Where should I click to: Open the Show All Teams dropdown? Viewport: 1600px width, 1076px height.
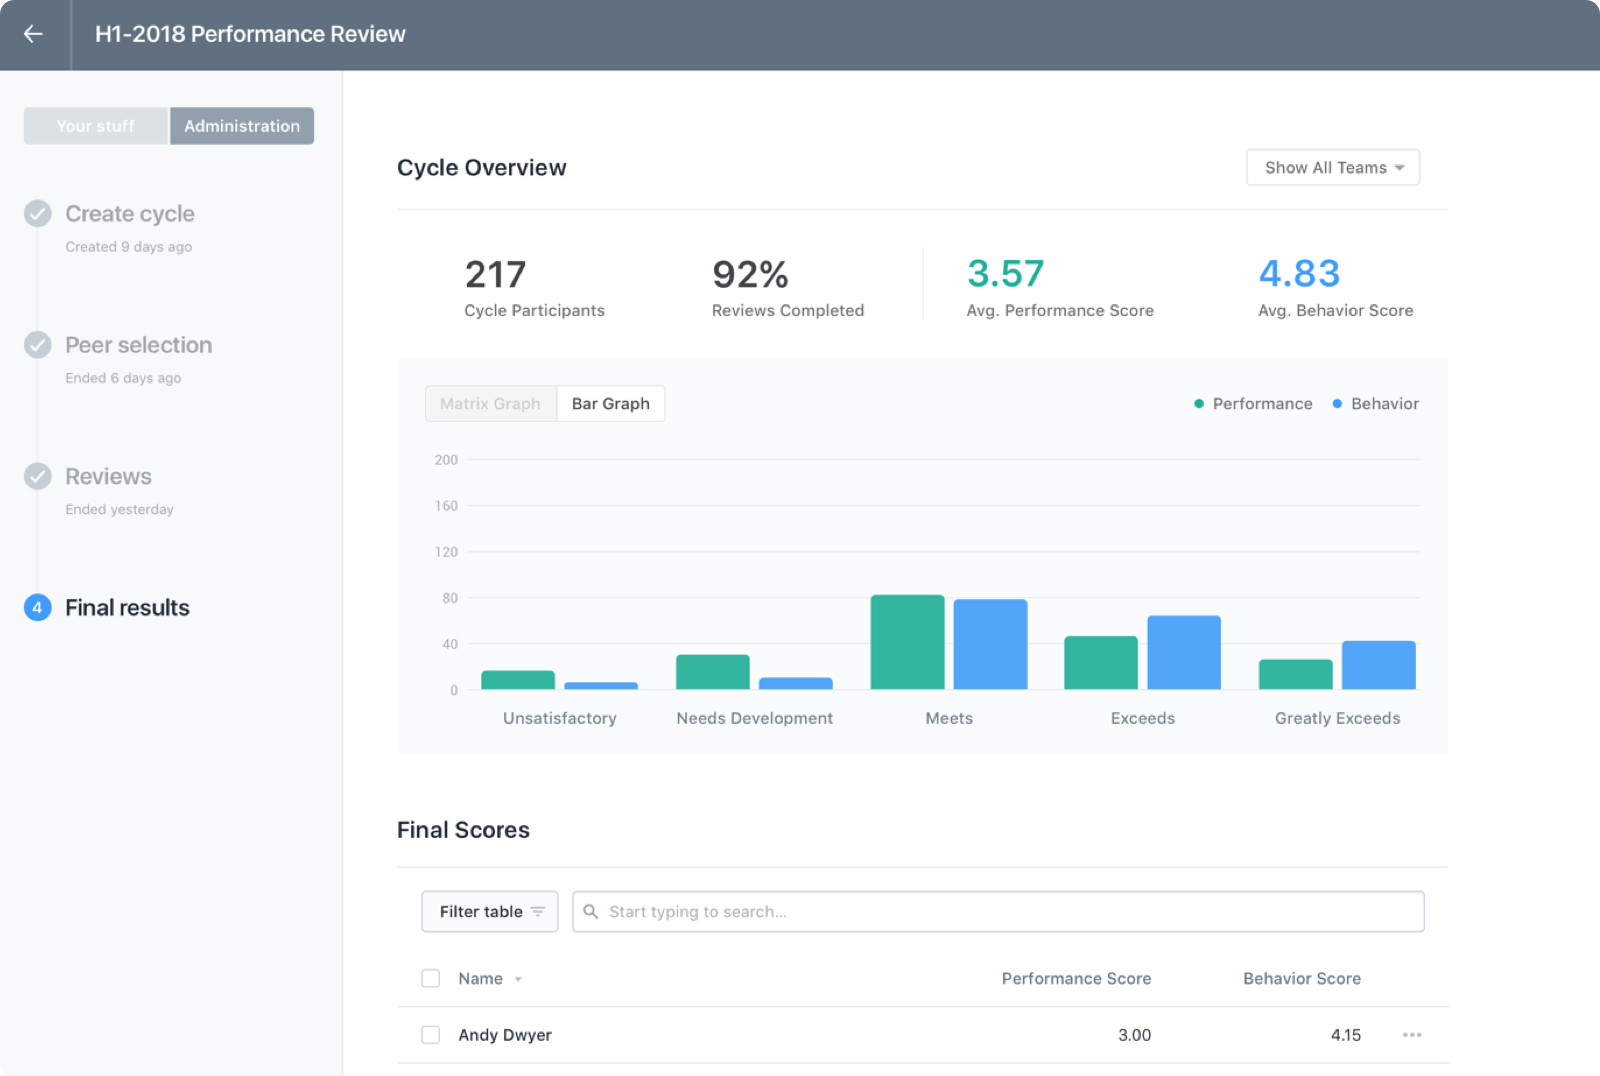click(x=1332, y=167)
